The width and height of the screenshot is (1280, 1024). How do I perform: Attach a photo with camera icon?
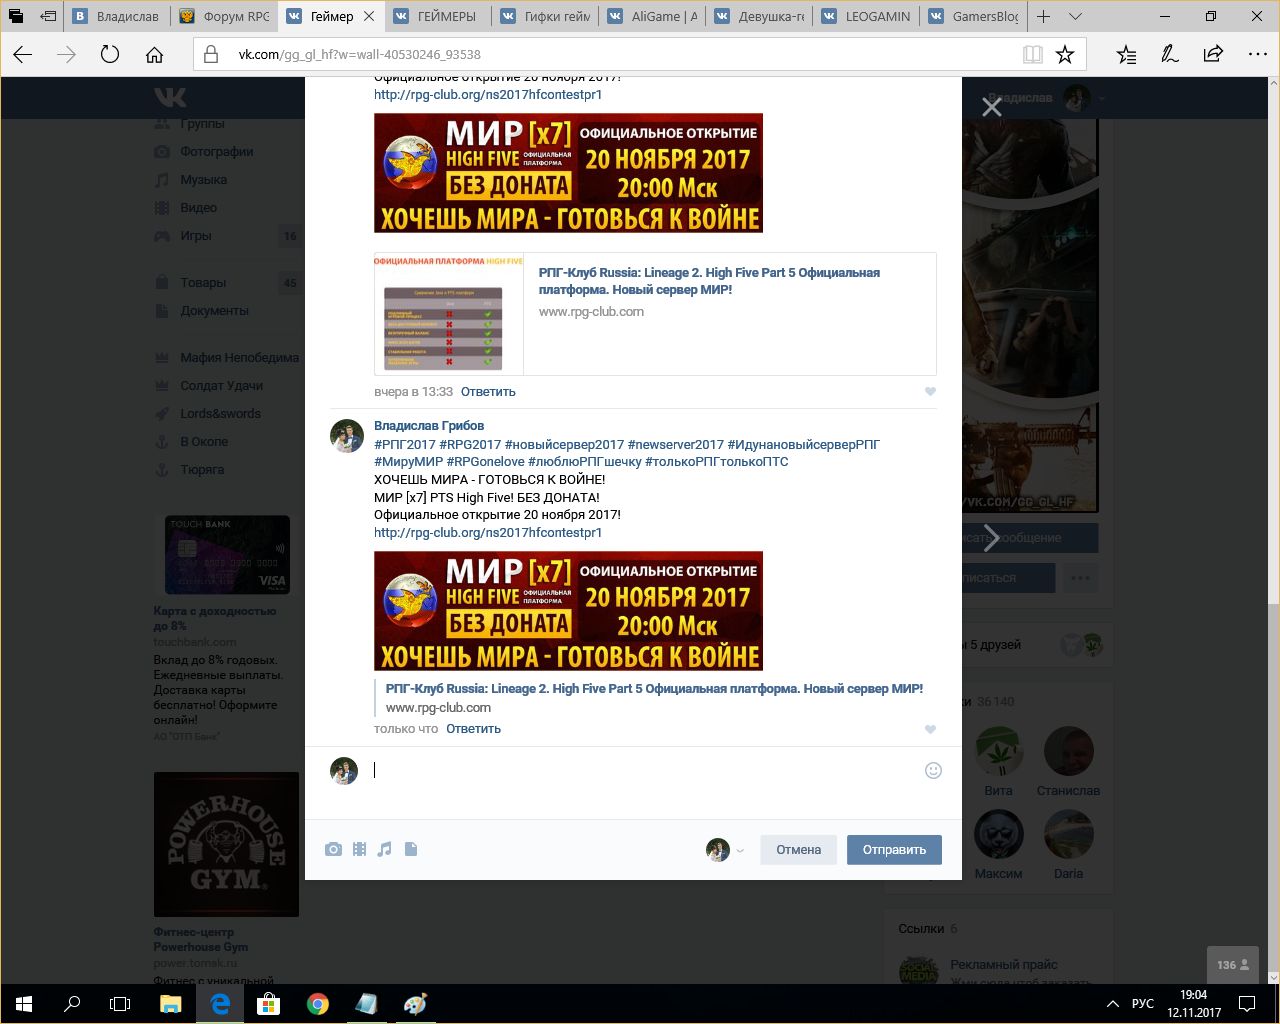tap(333, 850)
